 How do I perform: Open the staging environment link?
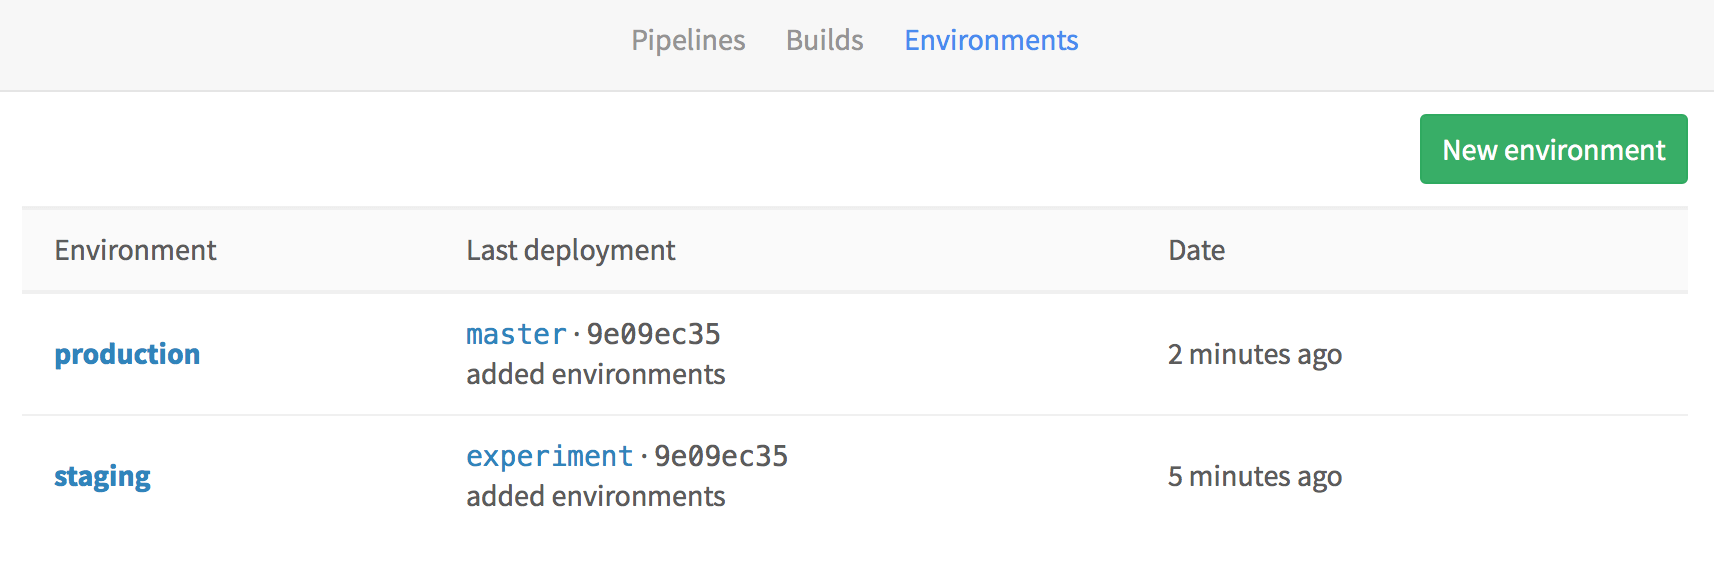[x=102, y=476]
